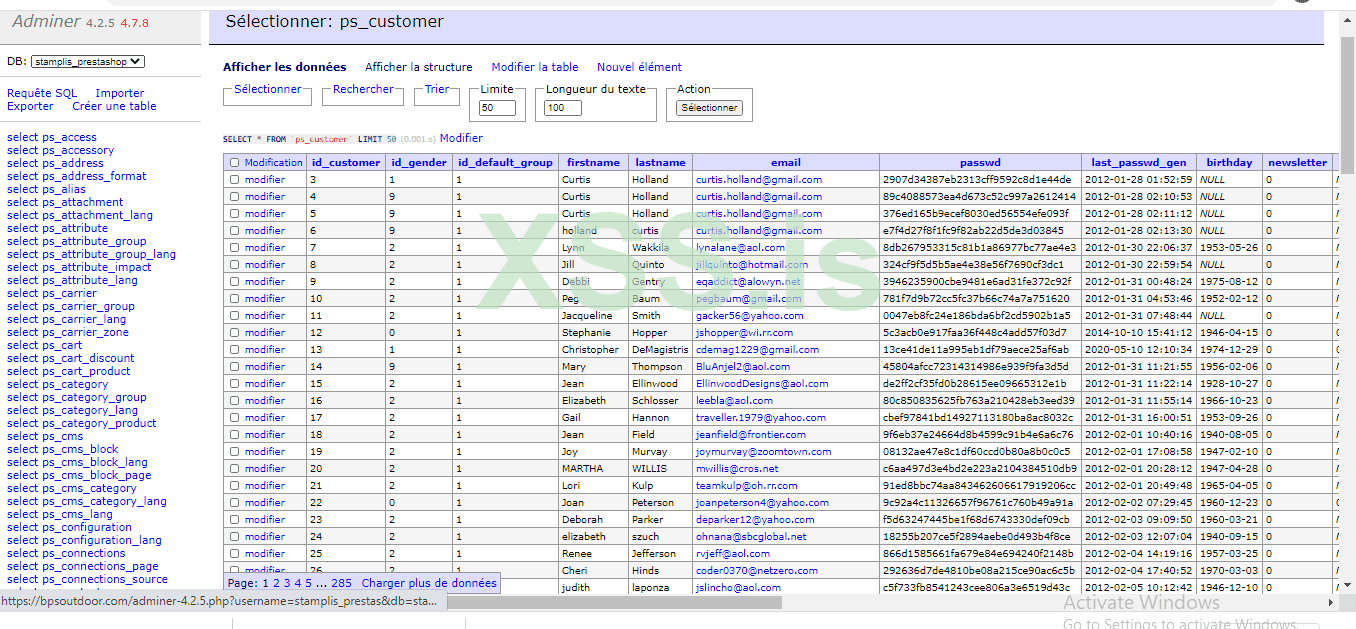Select the ps_configuration table in the sidebar
The width and height of the screenshot is (1356, 629).
(68, 527)
